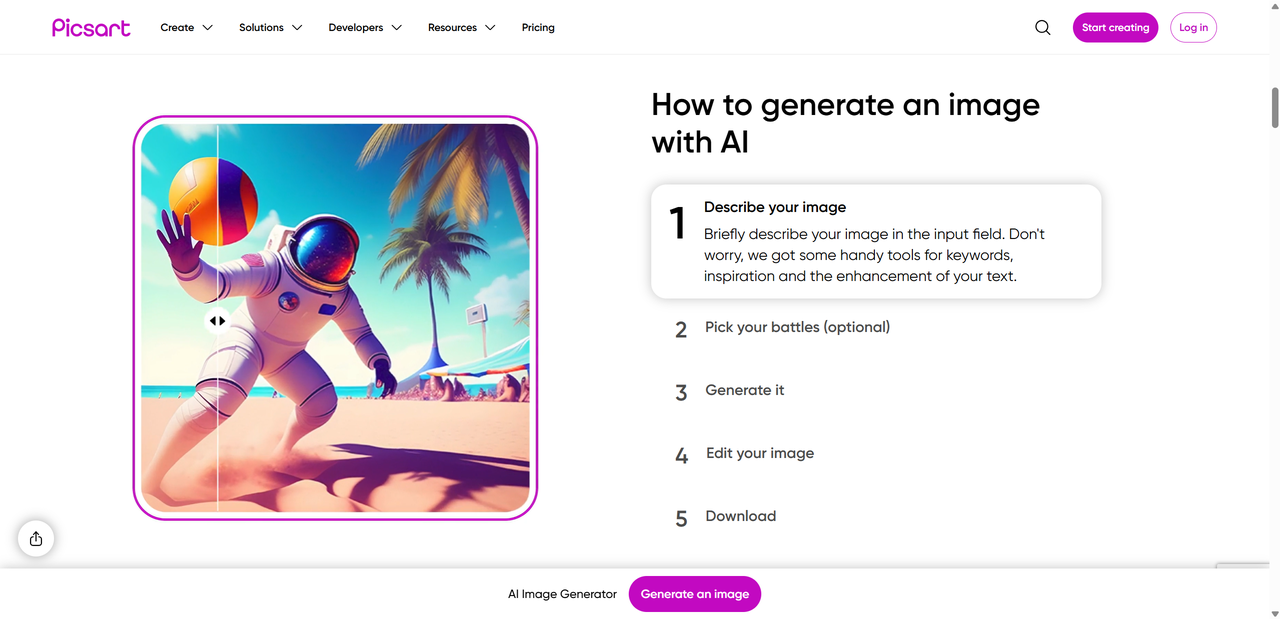
Task: Expand the Developers dropdown menu
Action: [x=364, y=28]
